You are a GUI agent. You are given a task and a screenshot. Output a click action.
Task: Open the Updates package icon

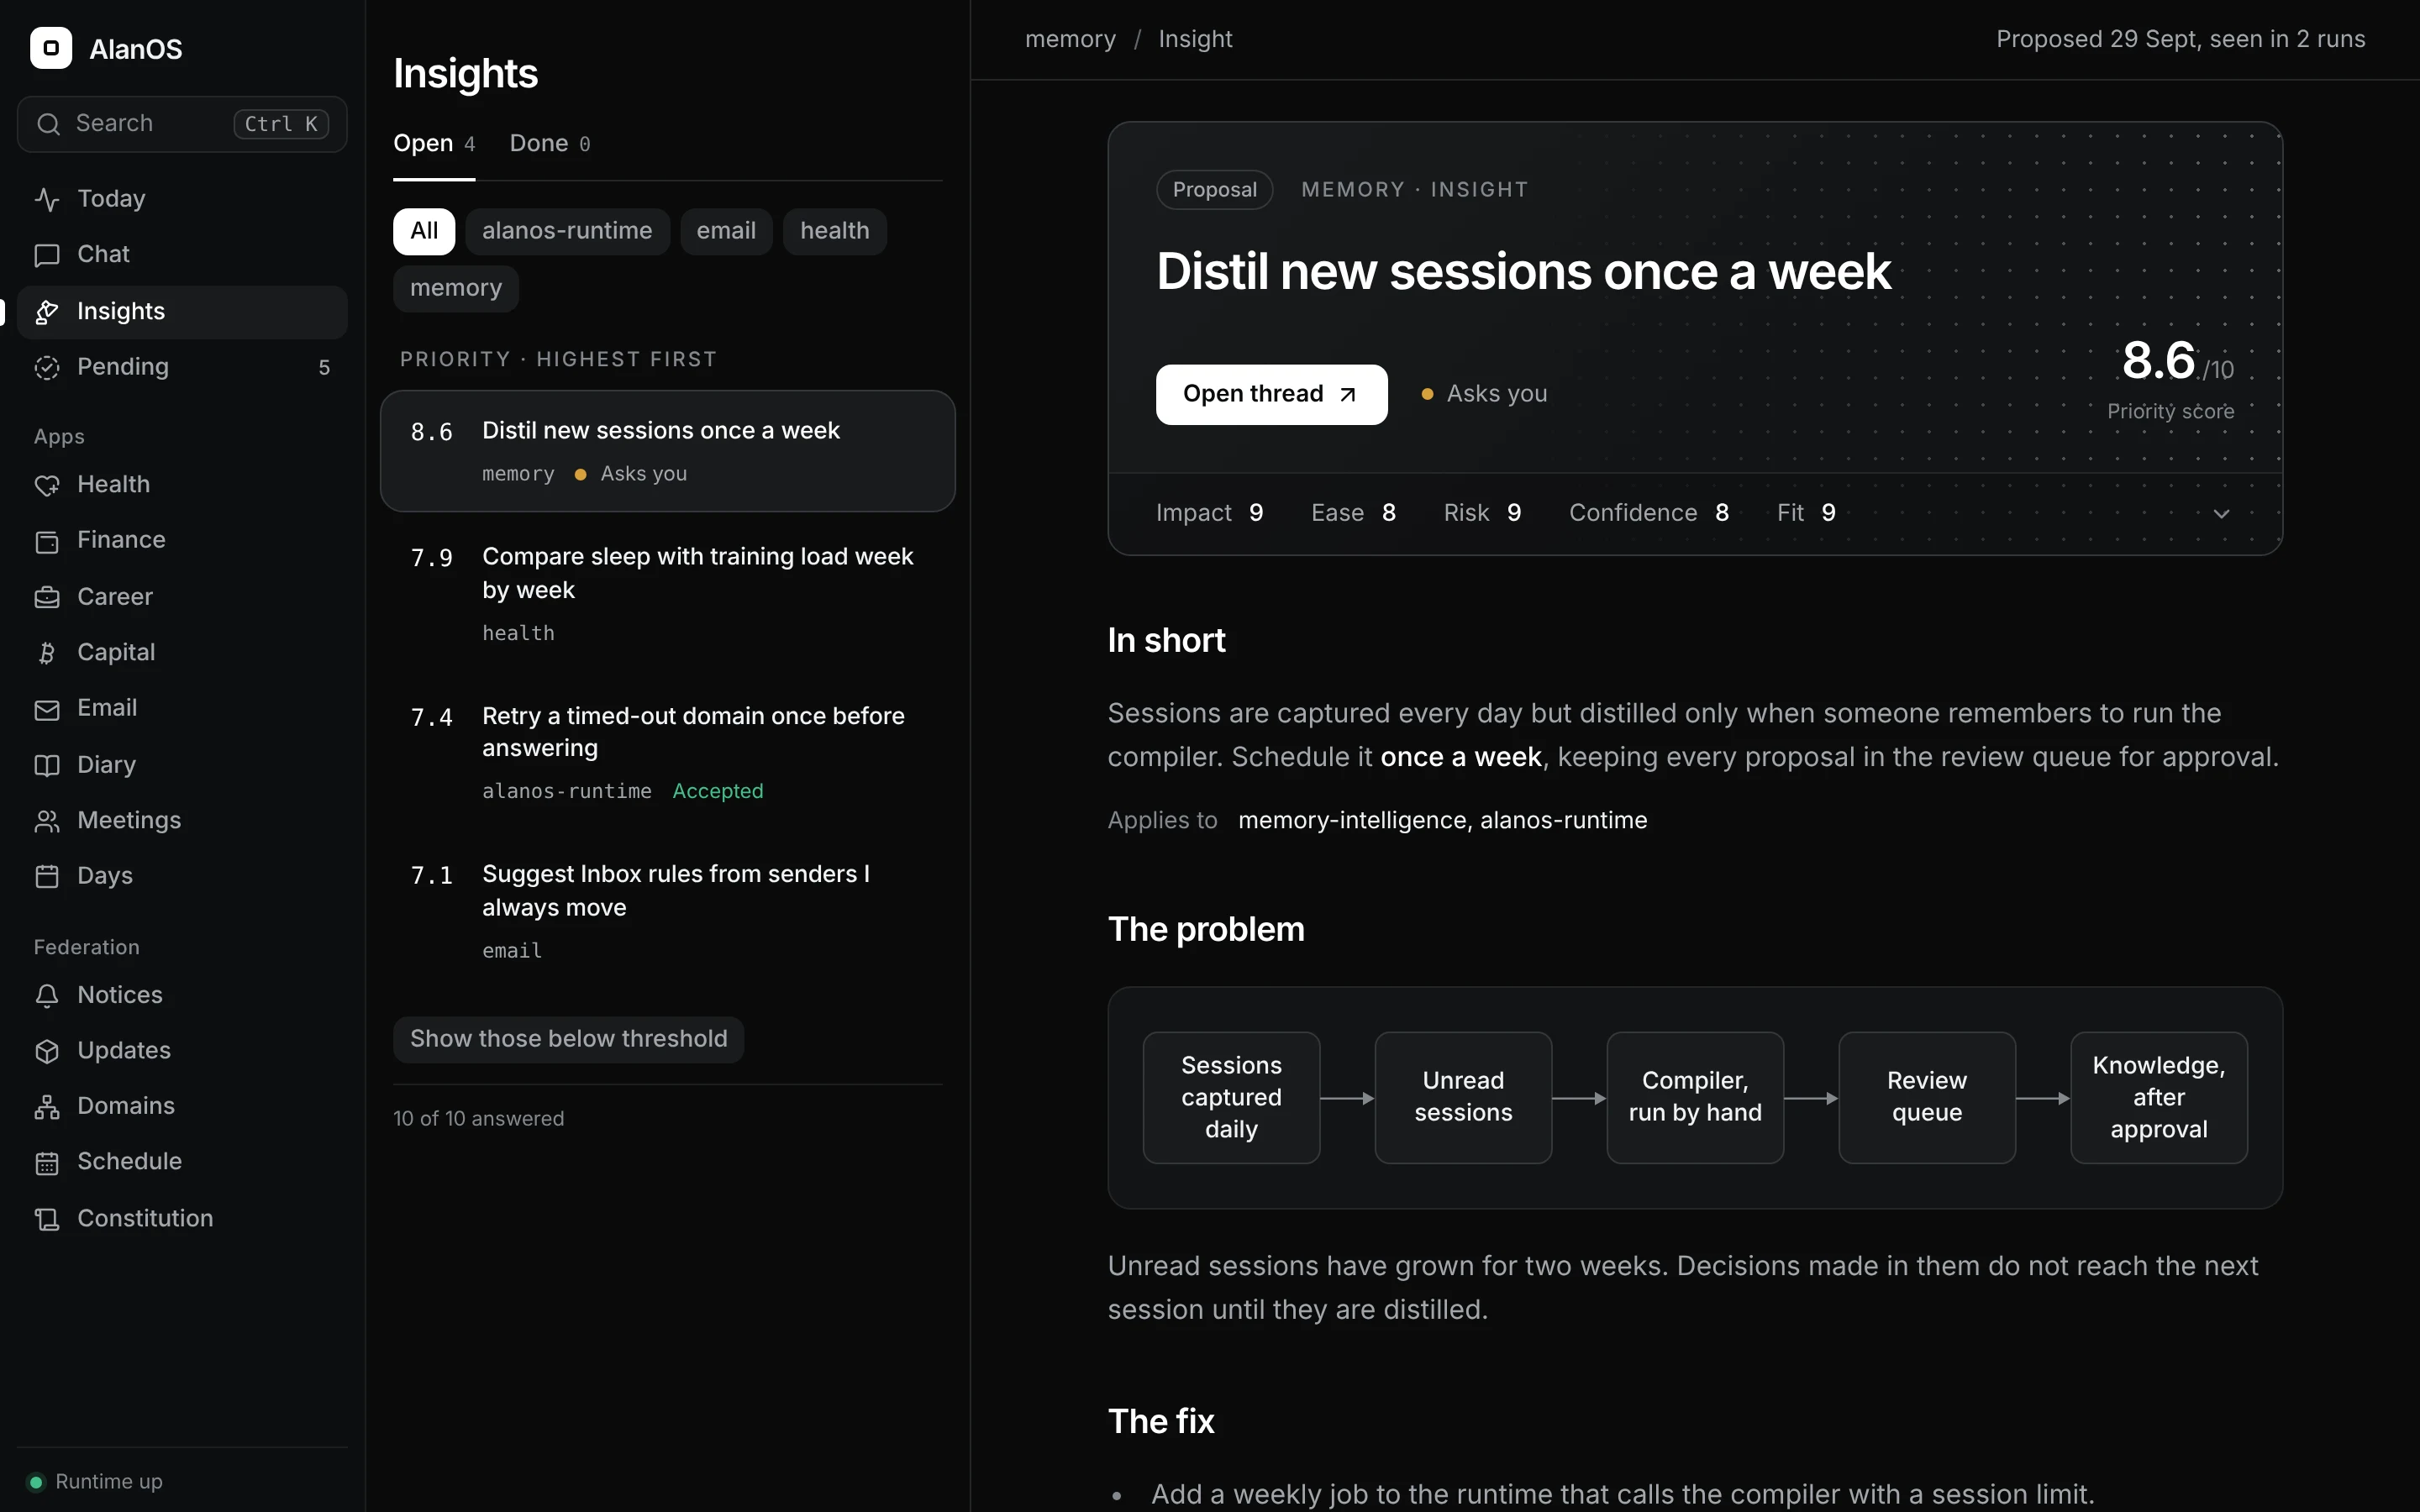(x=47, y=1051)
